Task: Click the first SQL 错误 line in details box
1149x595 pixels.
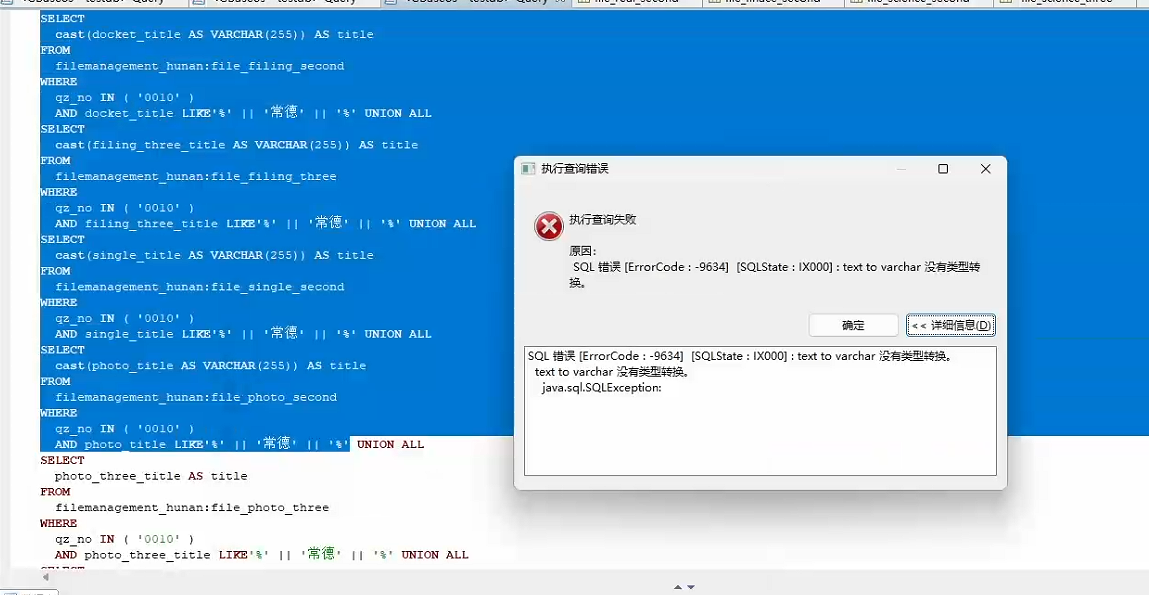Action: [739, 357]
